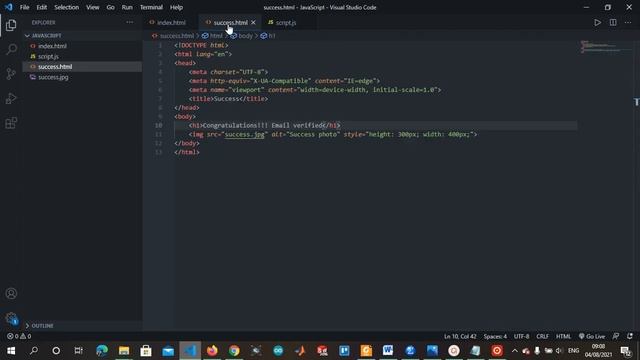640x360 pixels.
Task: Open the Accounts menu icon
Action: 11,293
